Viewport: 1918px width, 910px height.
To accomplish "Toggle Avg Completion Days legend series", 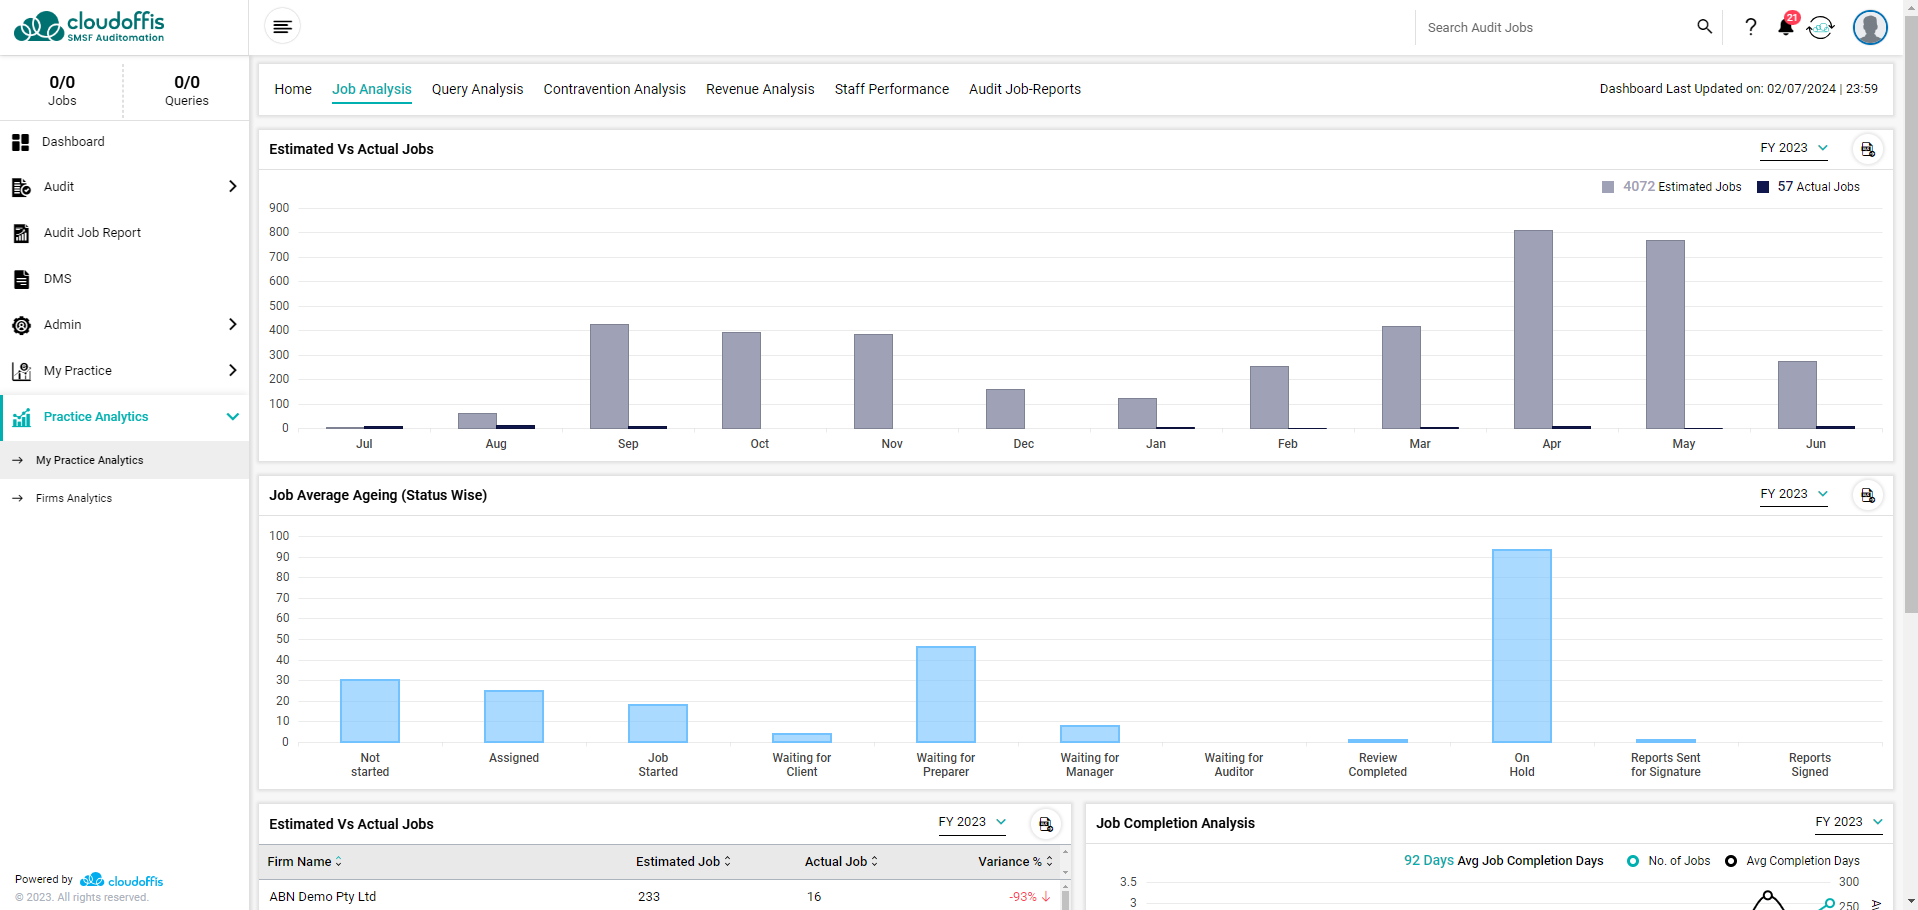I will point(1792,861).
